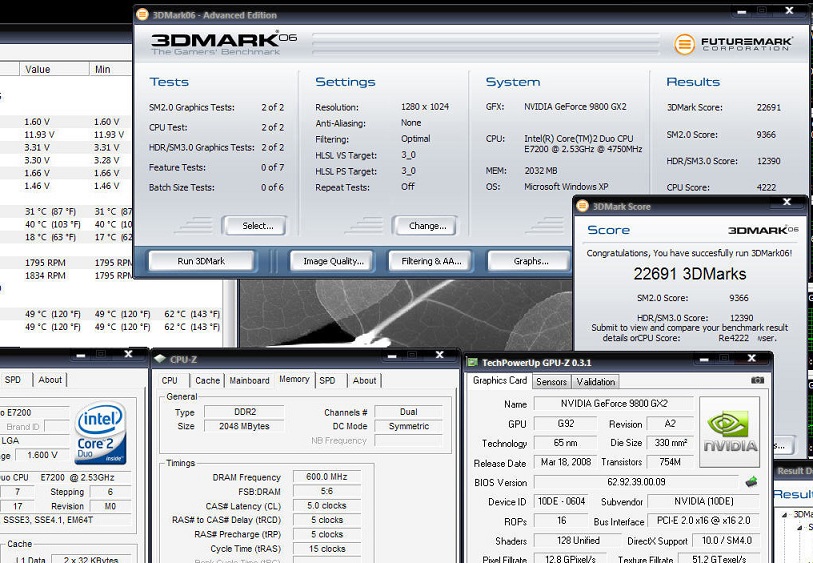Open Filtering & AA... settings
The height and width of the screenshot is (563, 813).
click(431, 261)
